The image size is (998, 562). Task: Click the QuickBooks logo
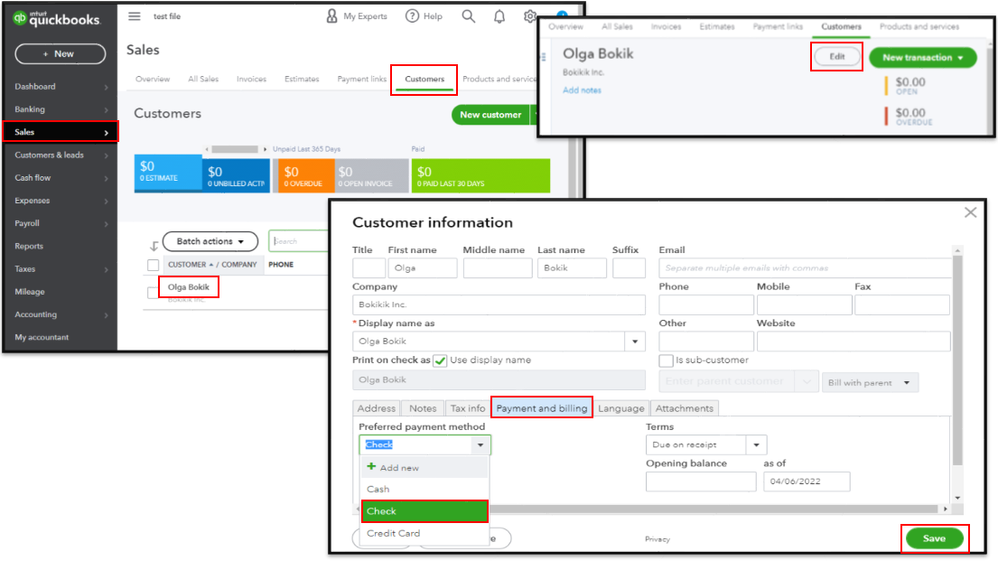[56, 19]
